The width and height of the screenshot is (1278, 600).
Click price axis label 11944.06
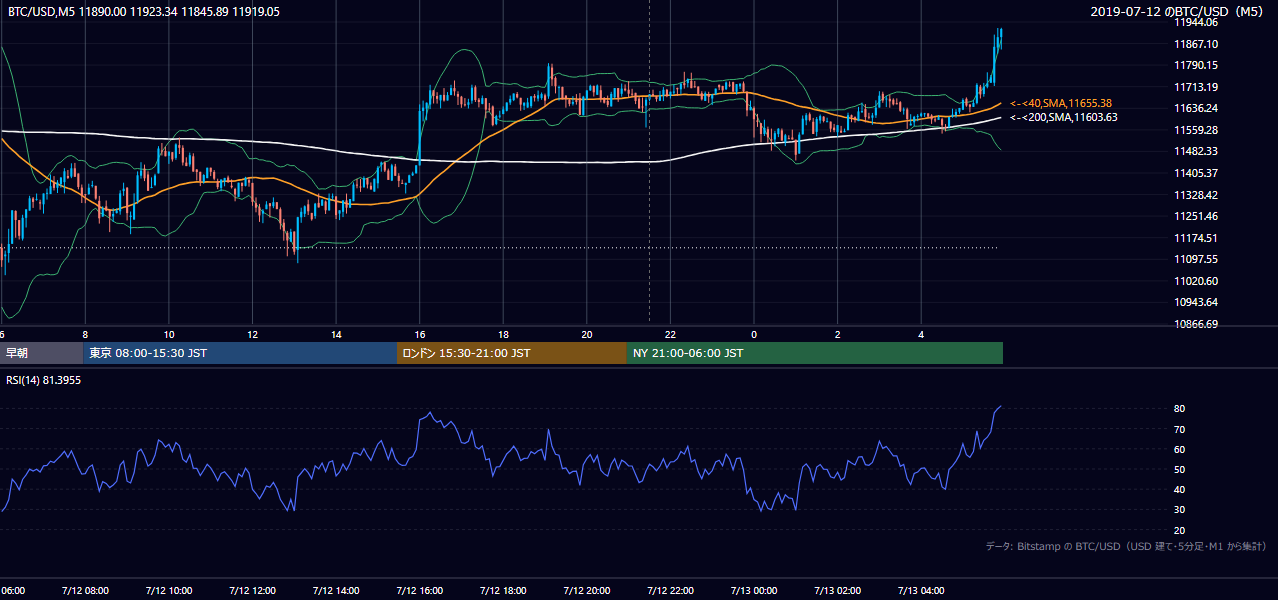tap(1196, 22)
